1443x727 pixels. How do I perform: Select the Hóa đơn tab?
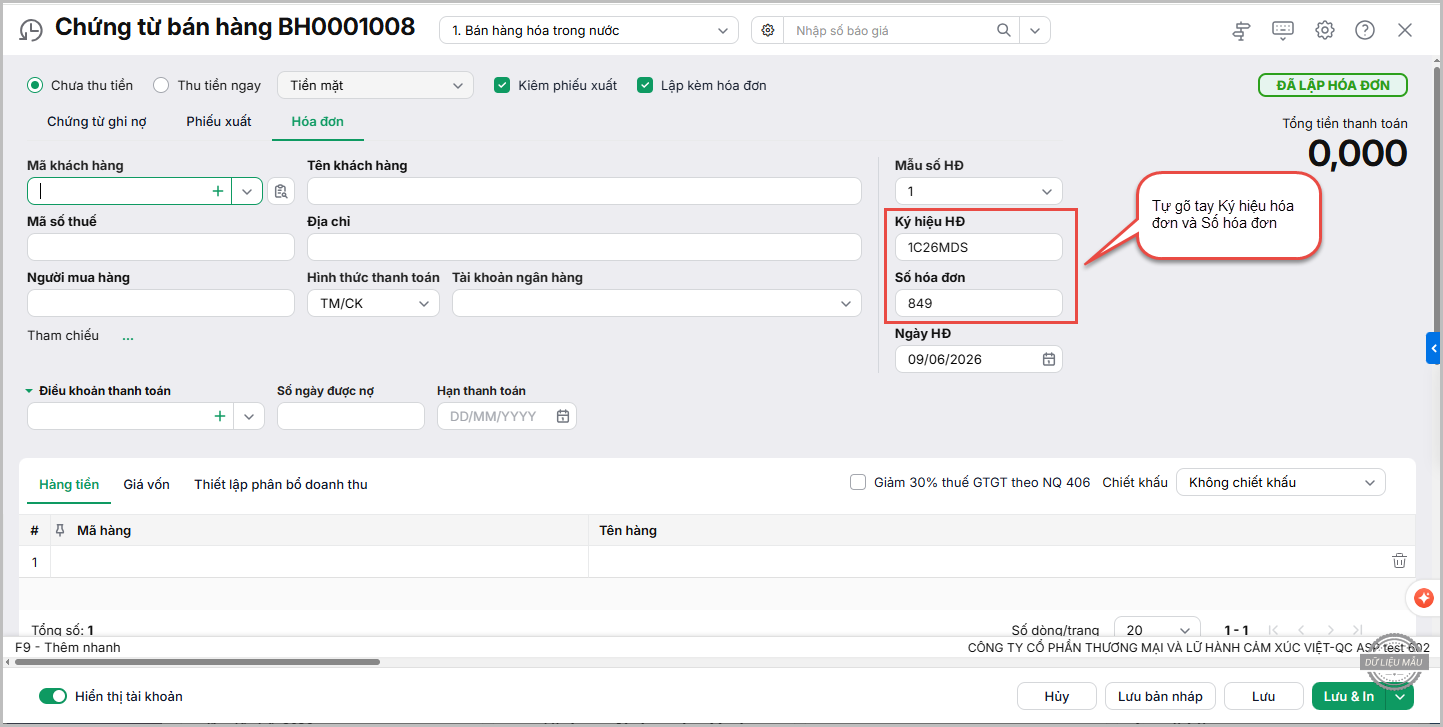click(x=318, y=122)
